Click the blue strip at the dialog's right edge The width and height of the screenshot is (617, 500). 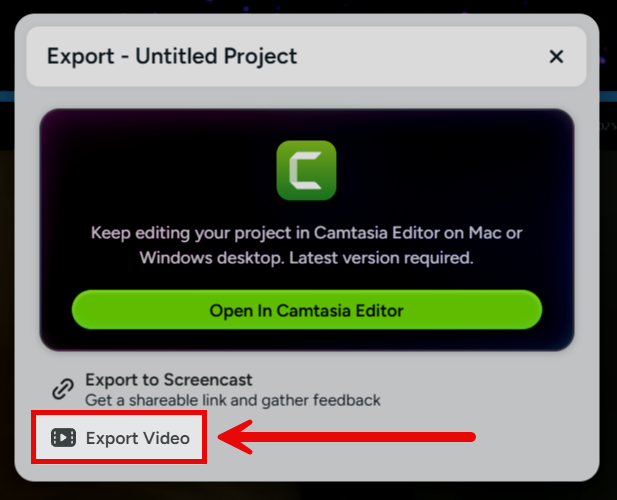point(608,96)
